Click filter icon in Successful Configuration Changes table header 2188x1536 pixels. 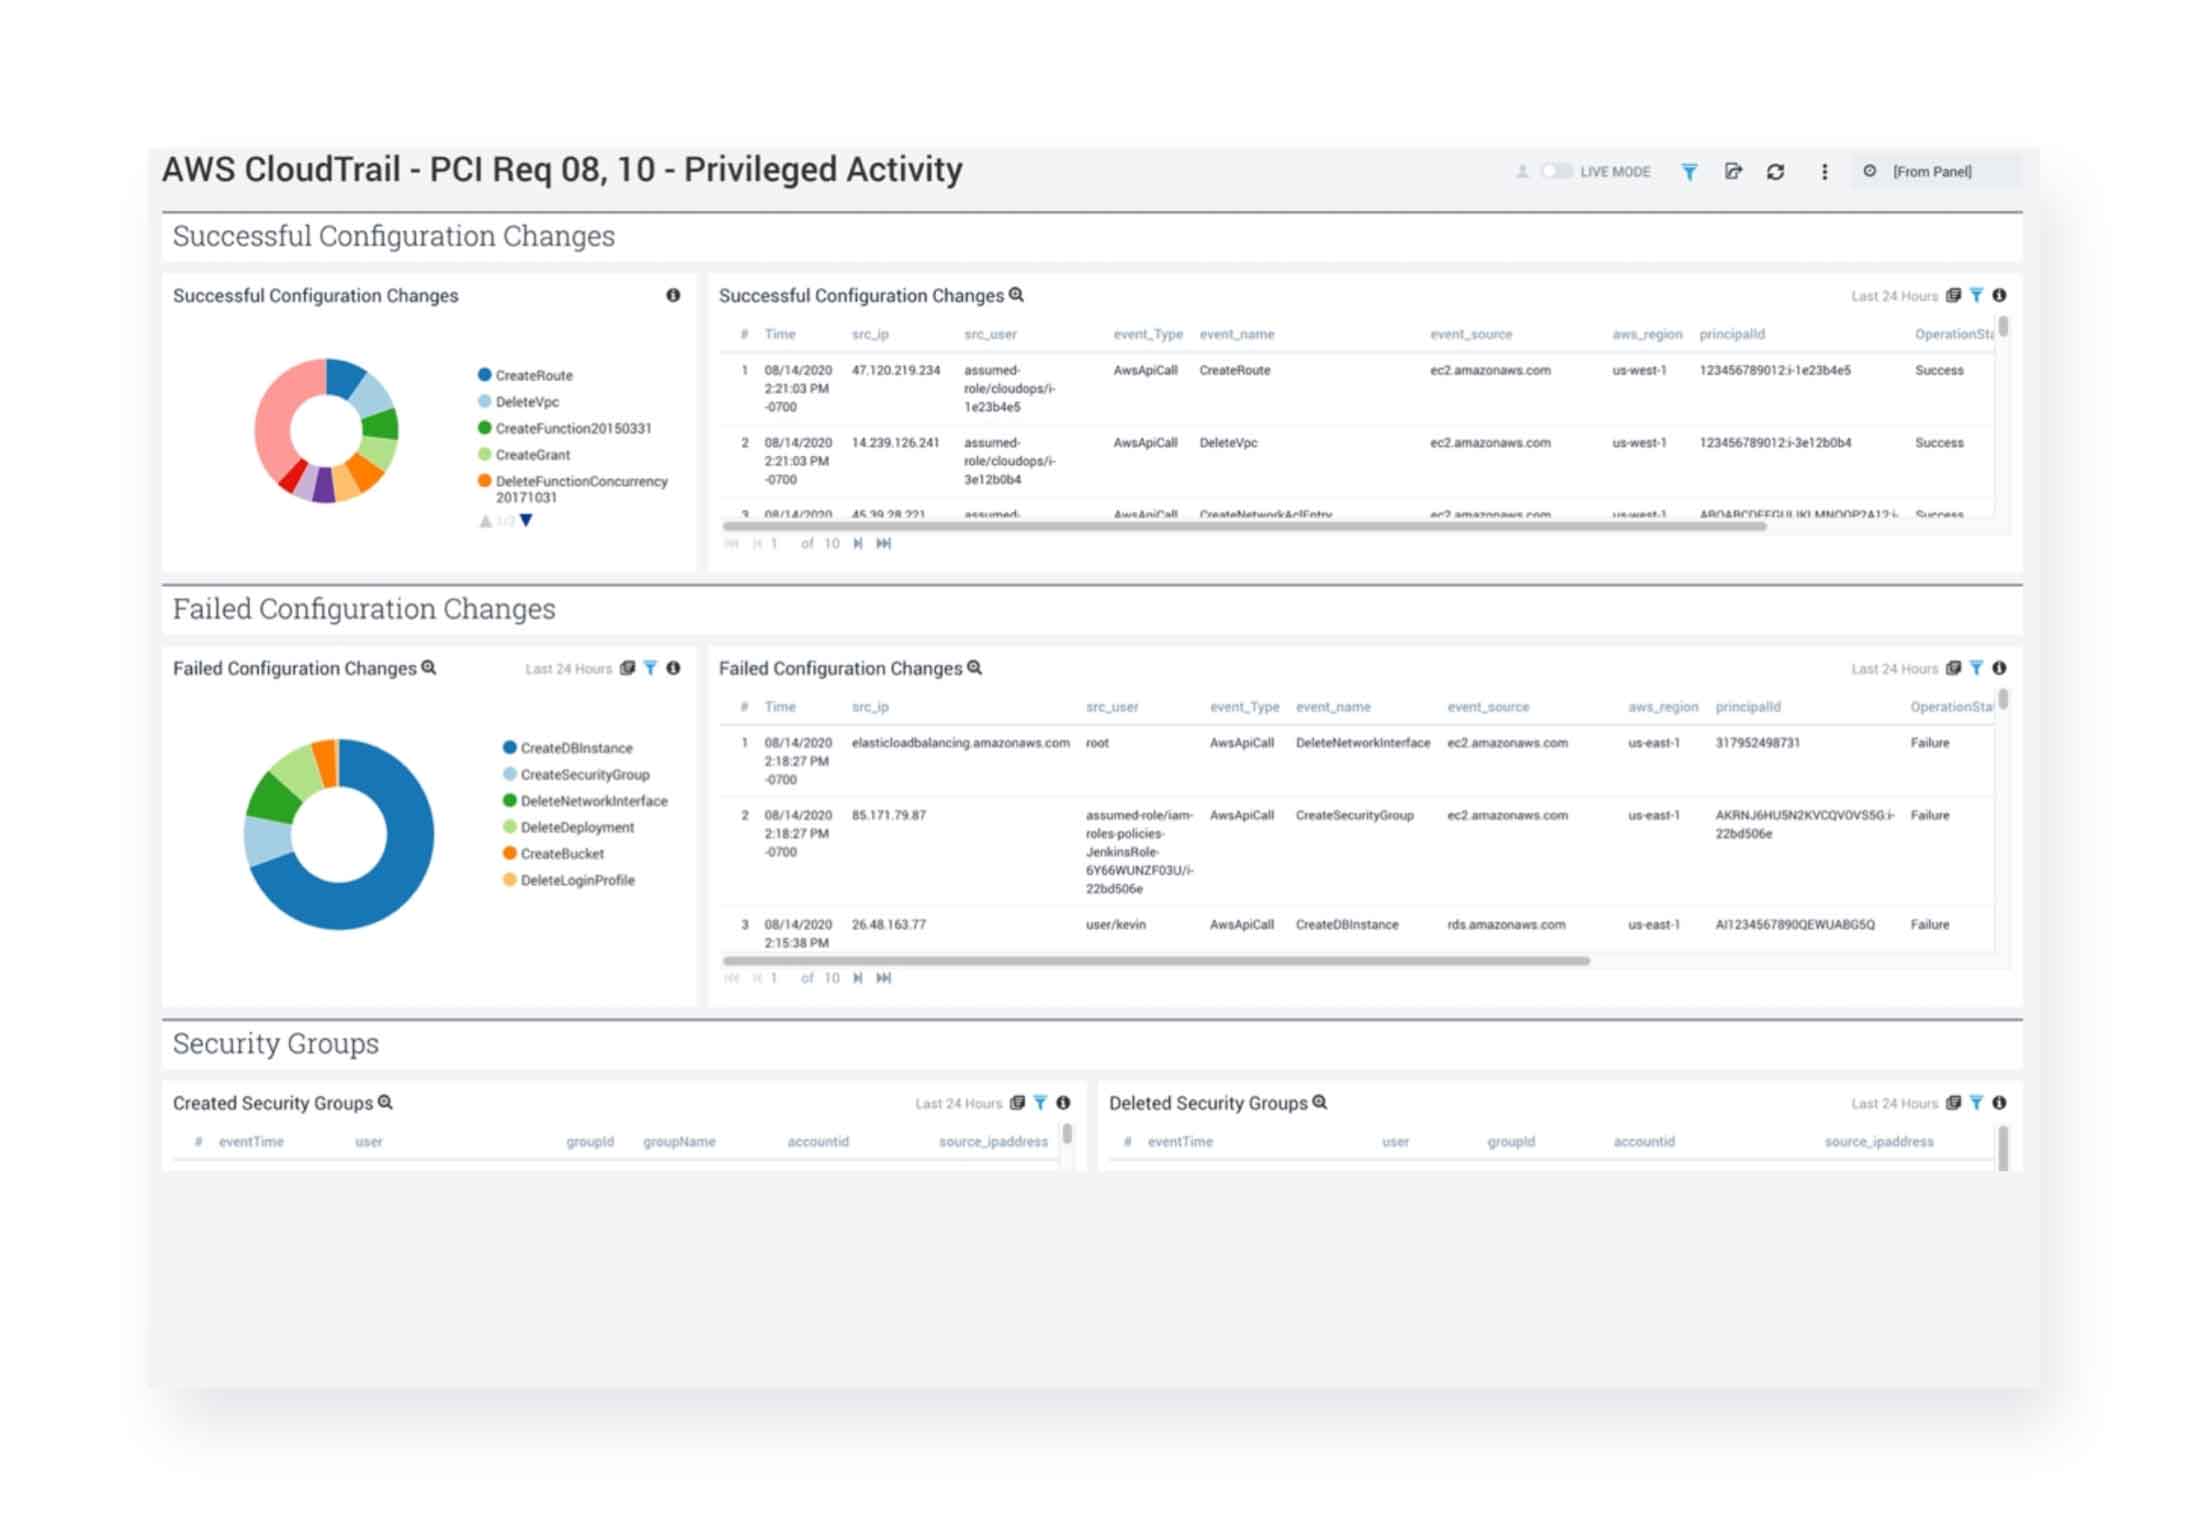coord(1976,295)
